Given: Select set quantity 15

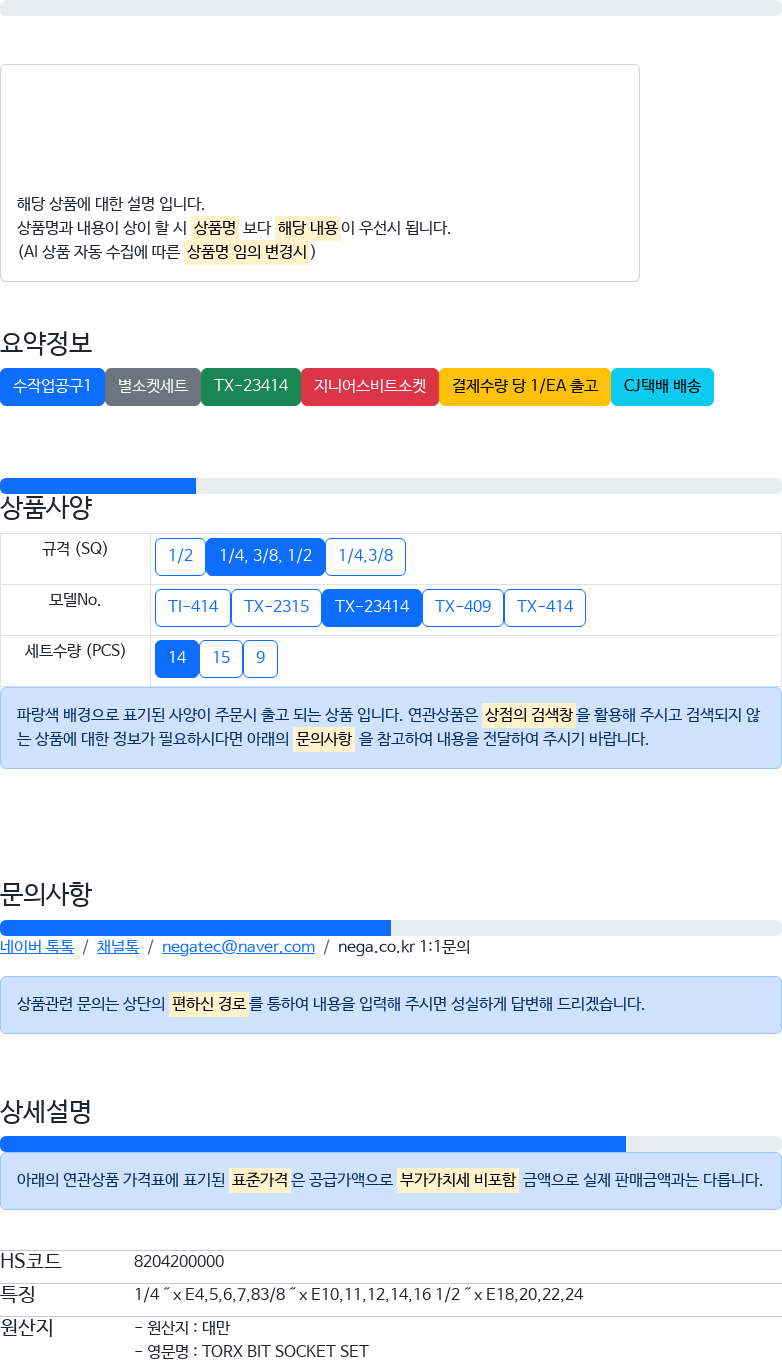Looking at the screenshot, I should point(221,659).
